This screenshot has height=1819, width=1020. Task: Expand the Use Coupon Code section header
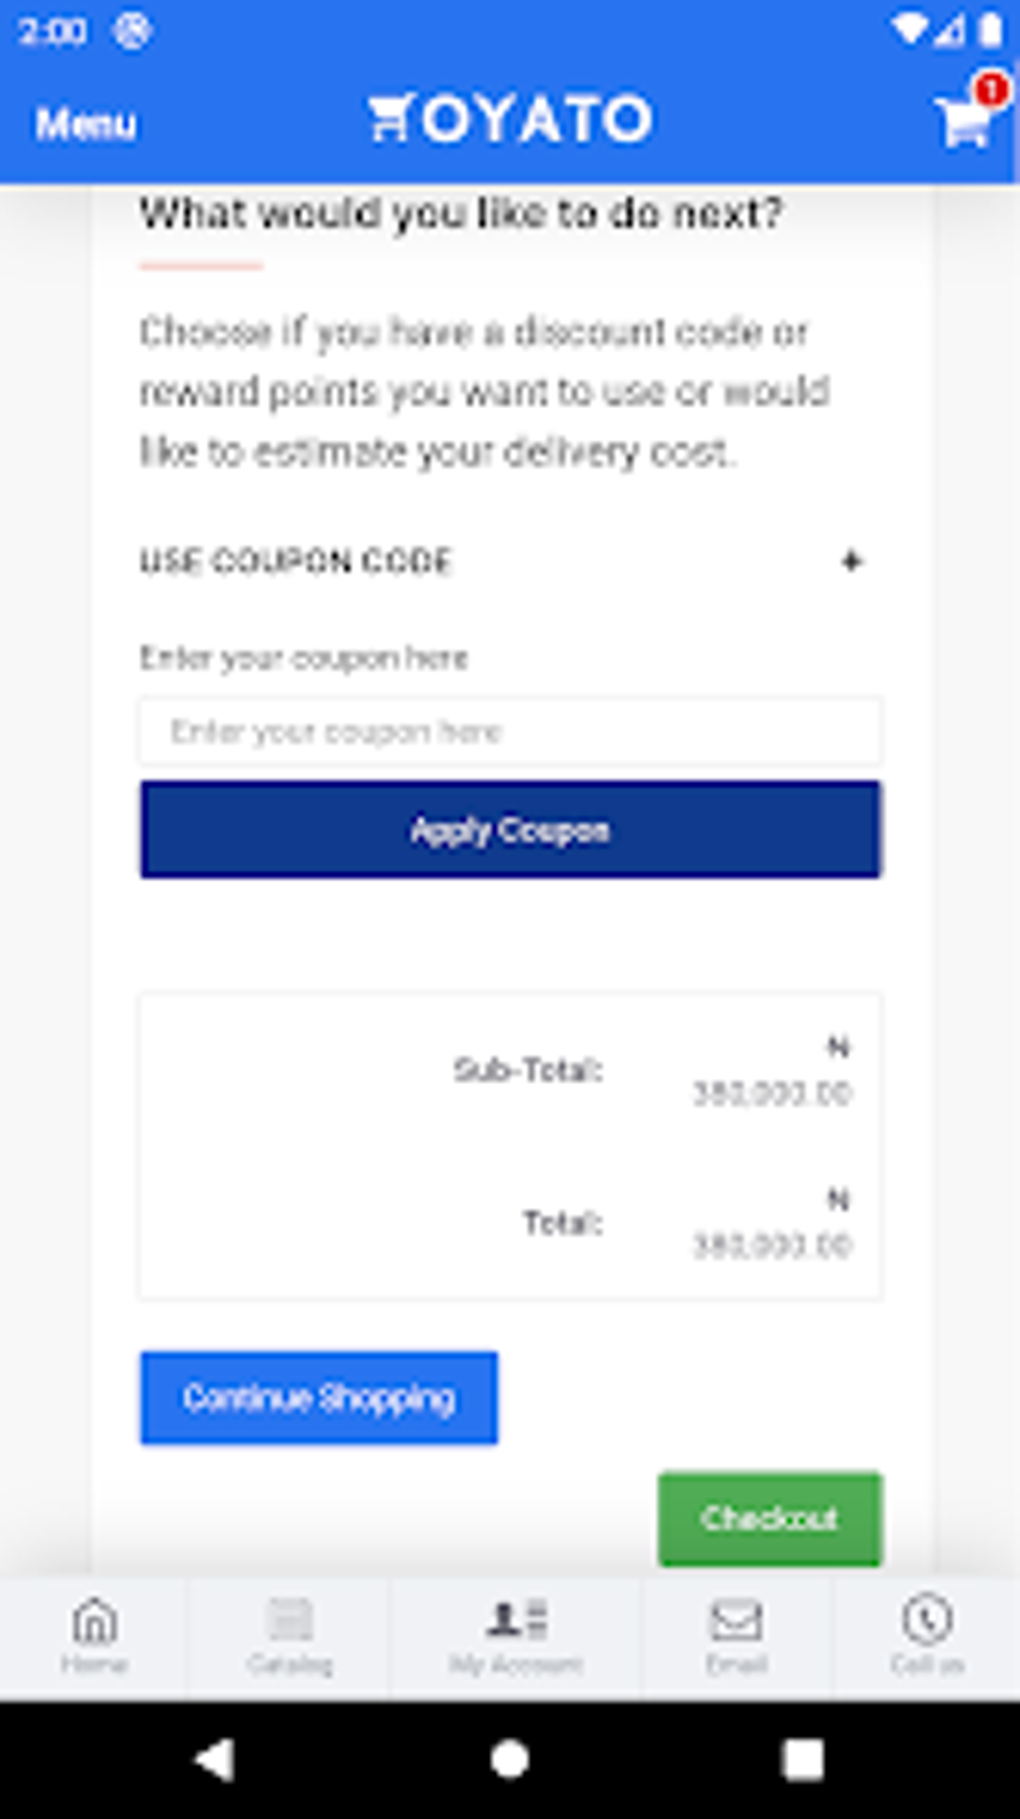coord(296,561)
